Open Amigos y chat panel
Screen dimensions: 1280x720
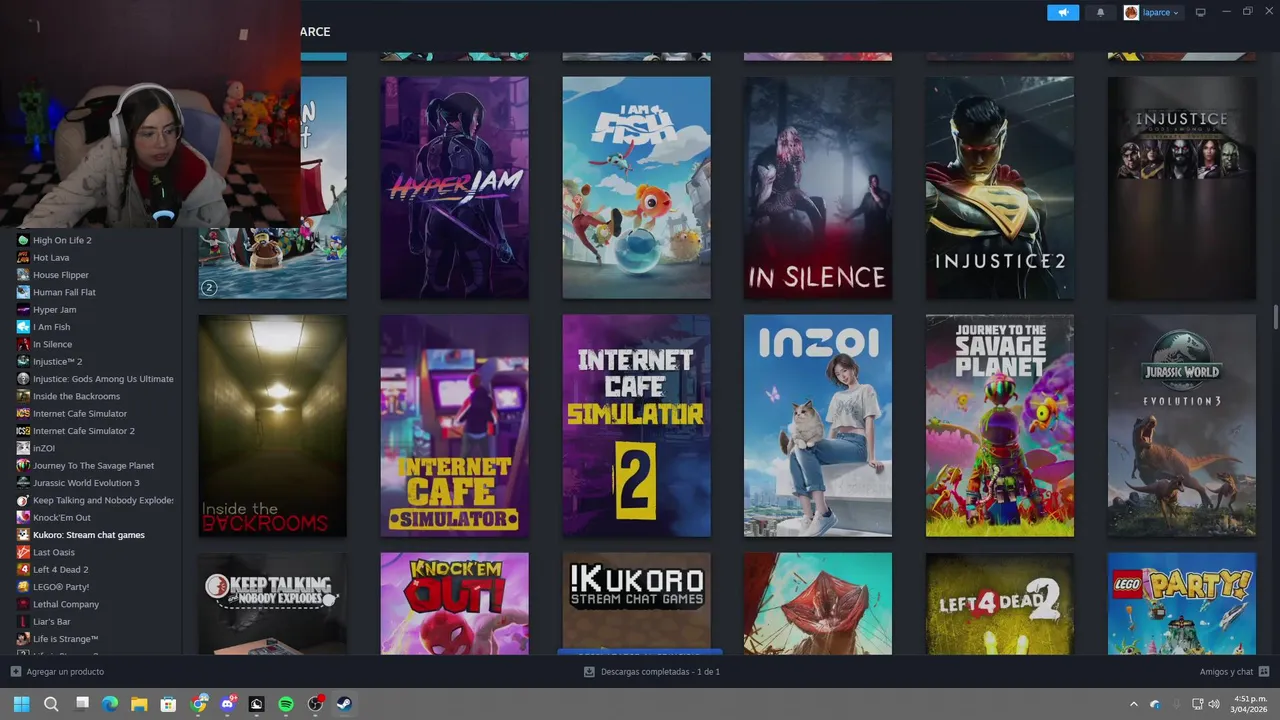1234,672
